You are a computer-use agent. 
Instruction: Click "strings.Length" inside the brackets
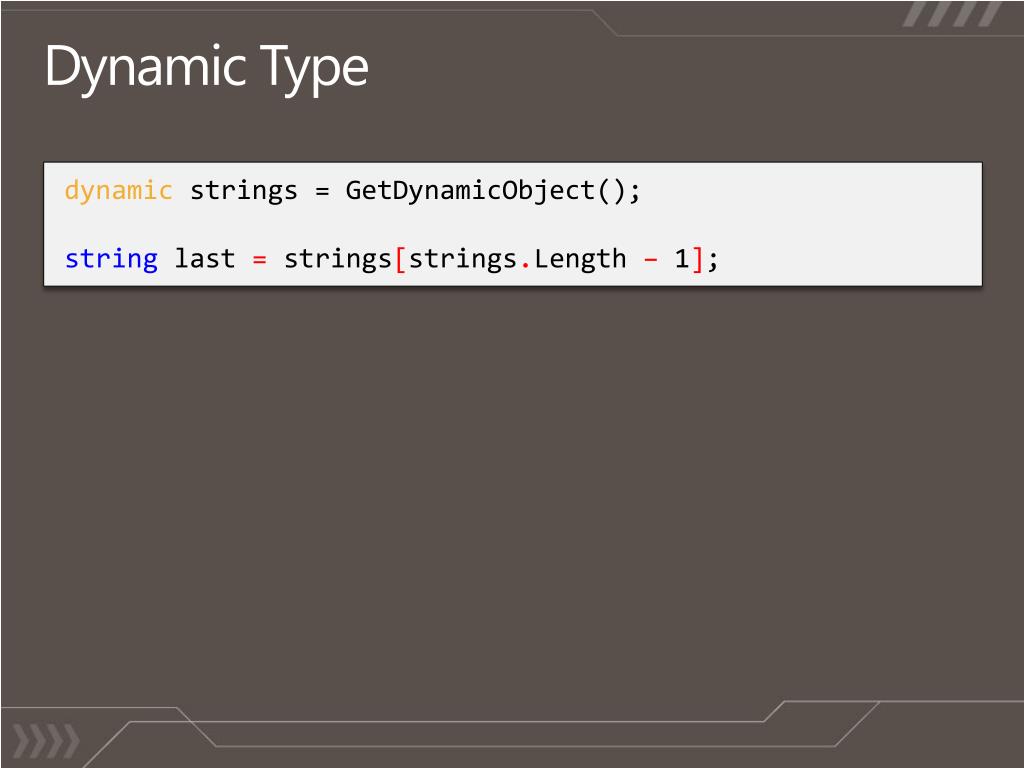517,259
